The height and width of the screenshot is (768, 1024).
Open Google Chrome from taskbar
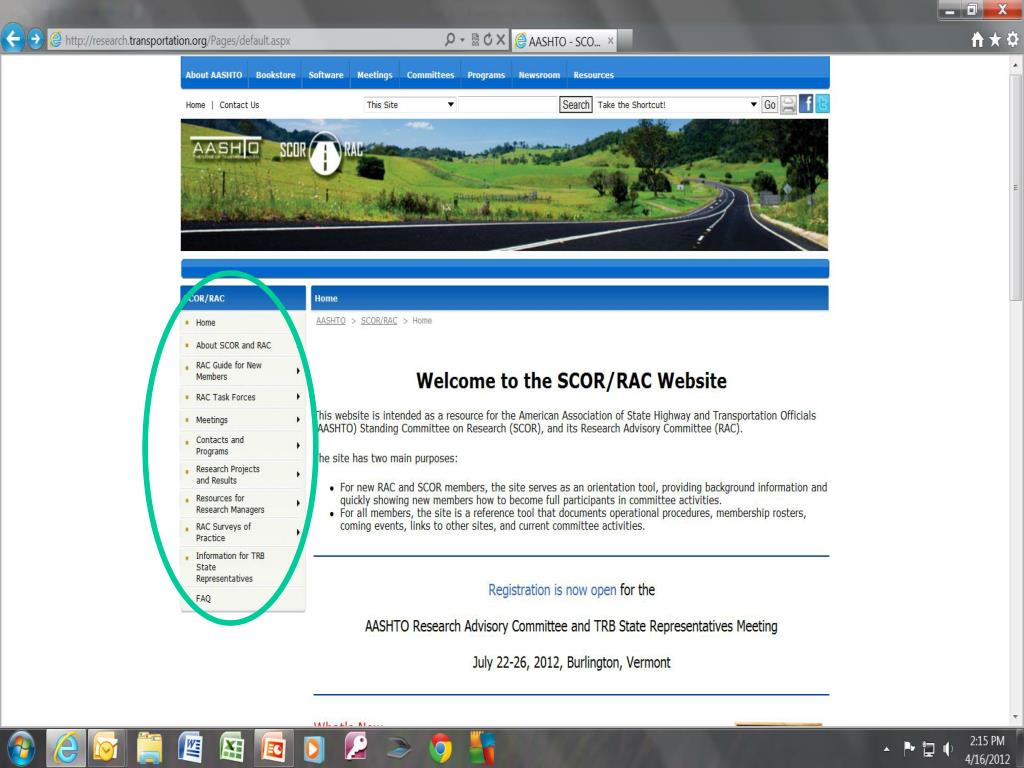point(440,748)
